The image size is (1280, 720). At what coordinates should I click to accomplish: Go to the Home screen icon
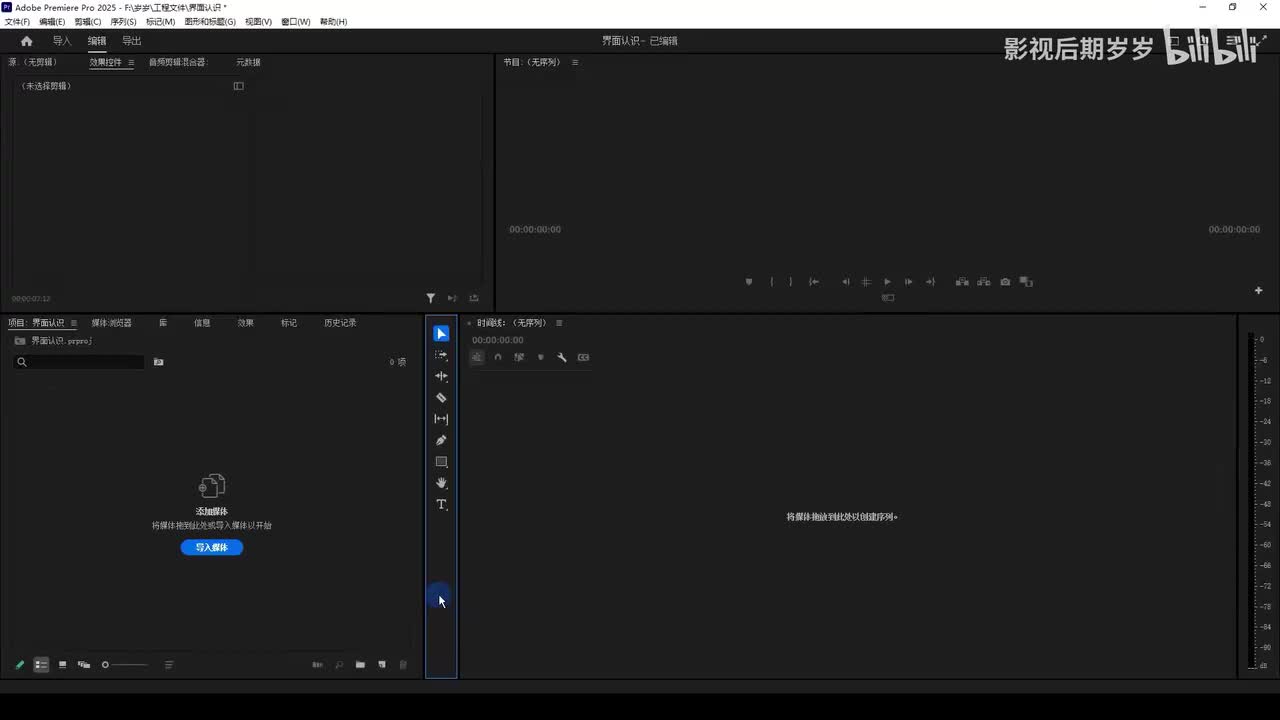27,41
